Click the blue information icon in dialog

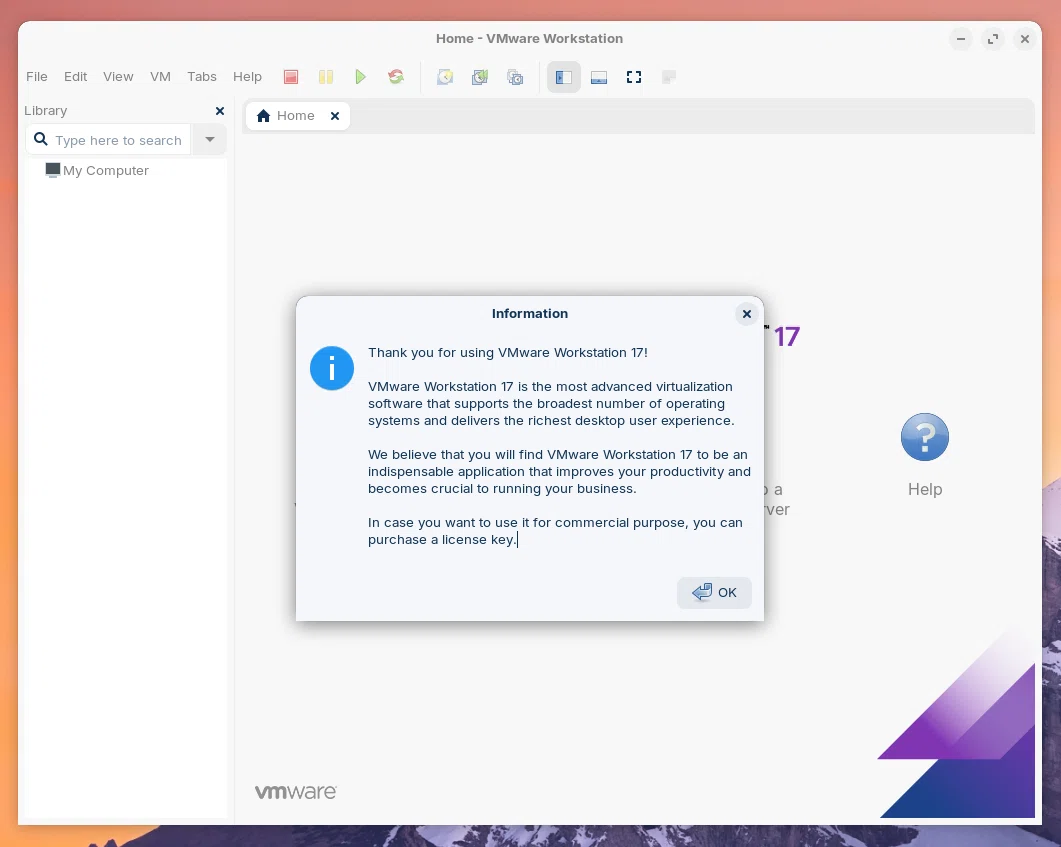point(332,368)
